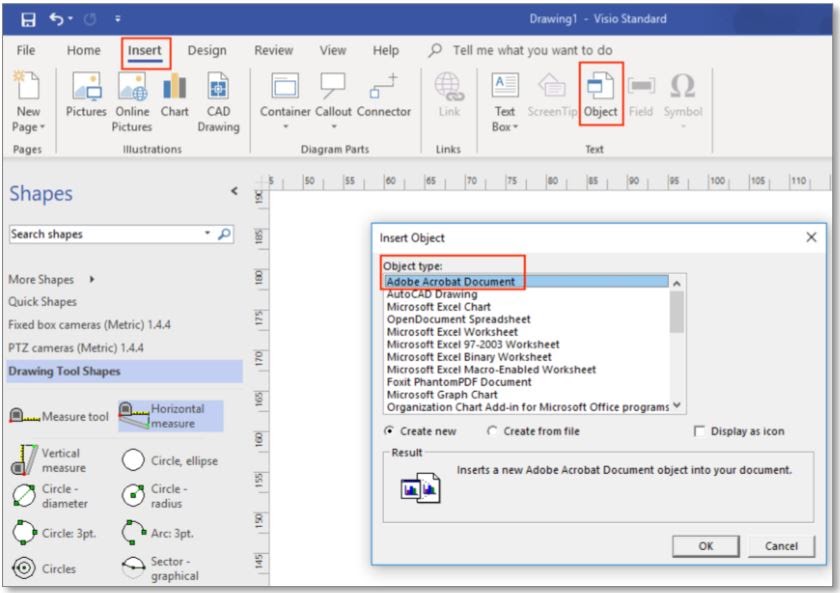The image size is (840, 593).
Task: Open the Quick Shapes stencil
Action: pos(42,302)
